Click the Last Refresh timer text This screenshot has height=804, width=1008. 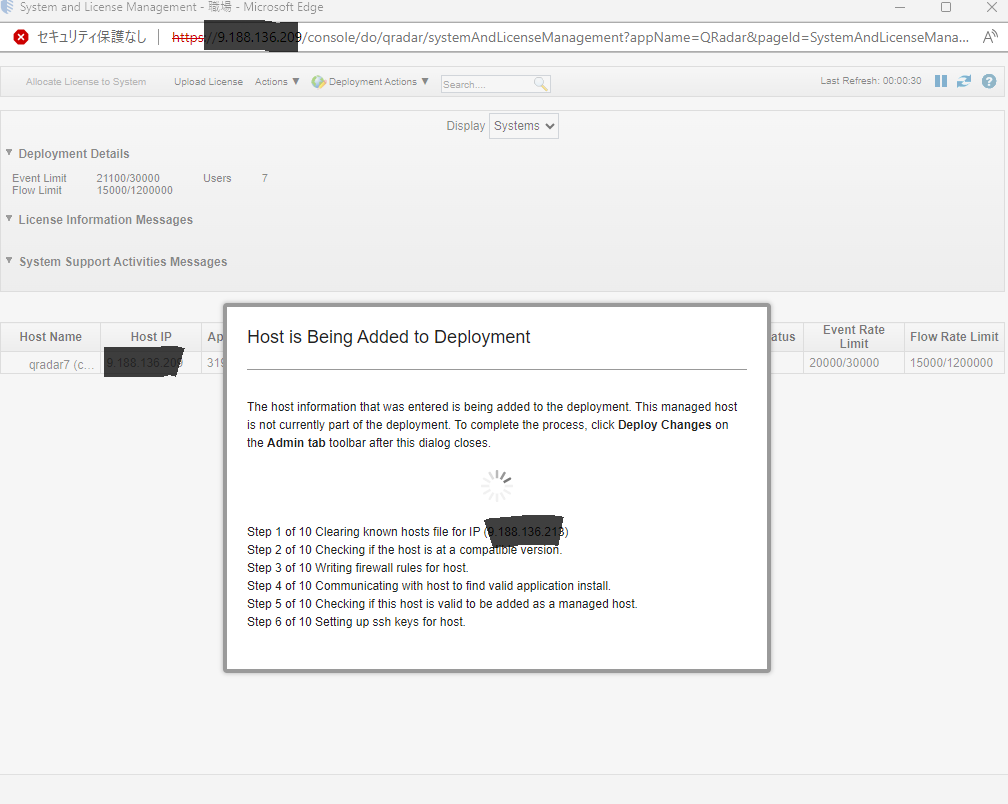point(870,81)
